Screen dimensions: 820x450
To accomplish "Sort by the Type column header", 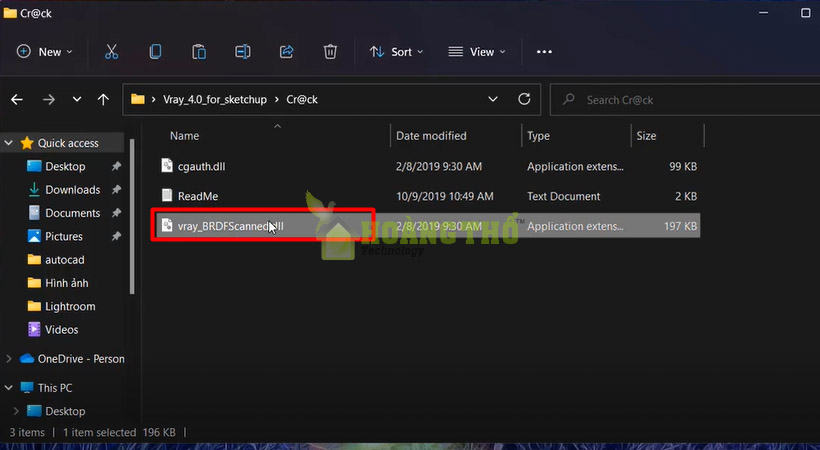I will tap(538, 136).
